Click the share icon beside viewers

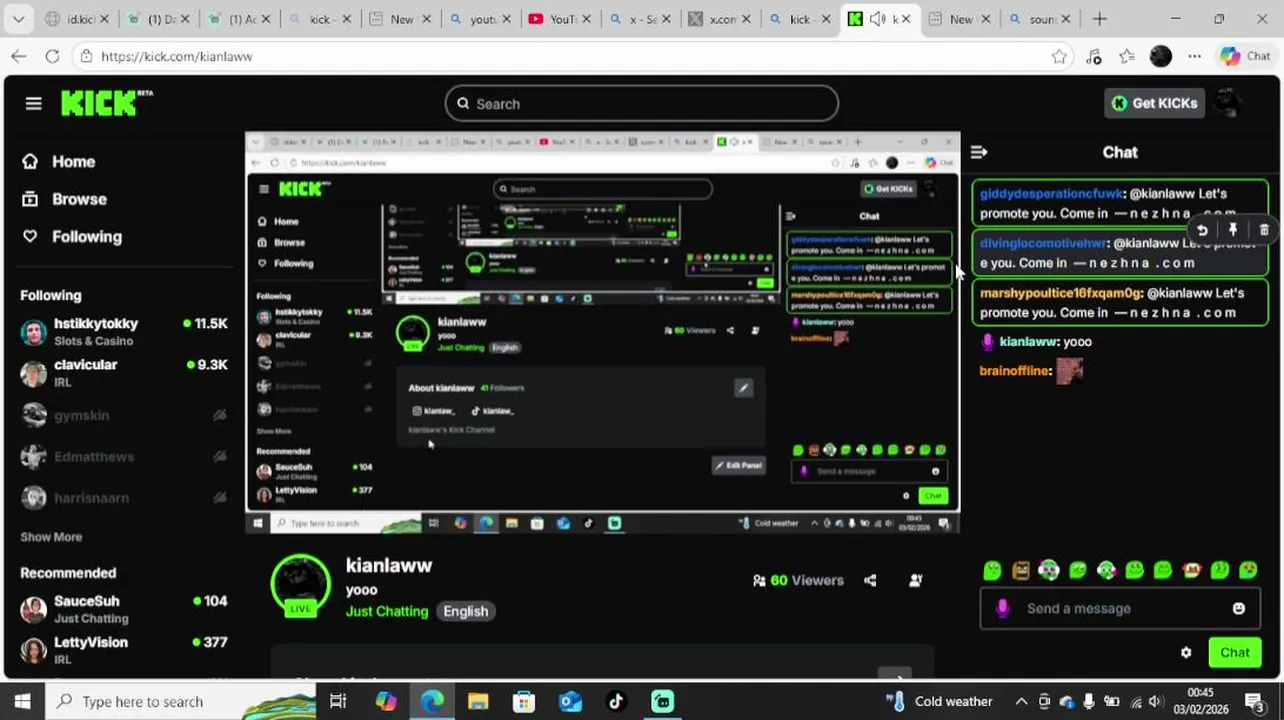click(870, 580)
